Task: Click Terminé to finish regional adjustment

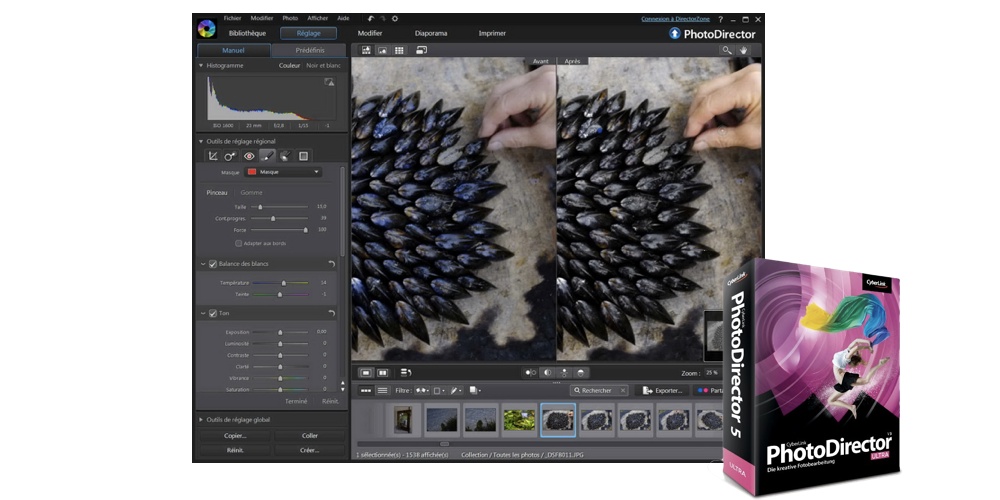Action: pyautogui.click(x=296, y=401)
